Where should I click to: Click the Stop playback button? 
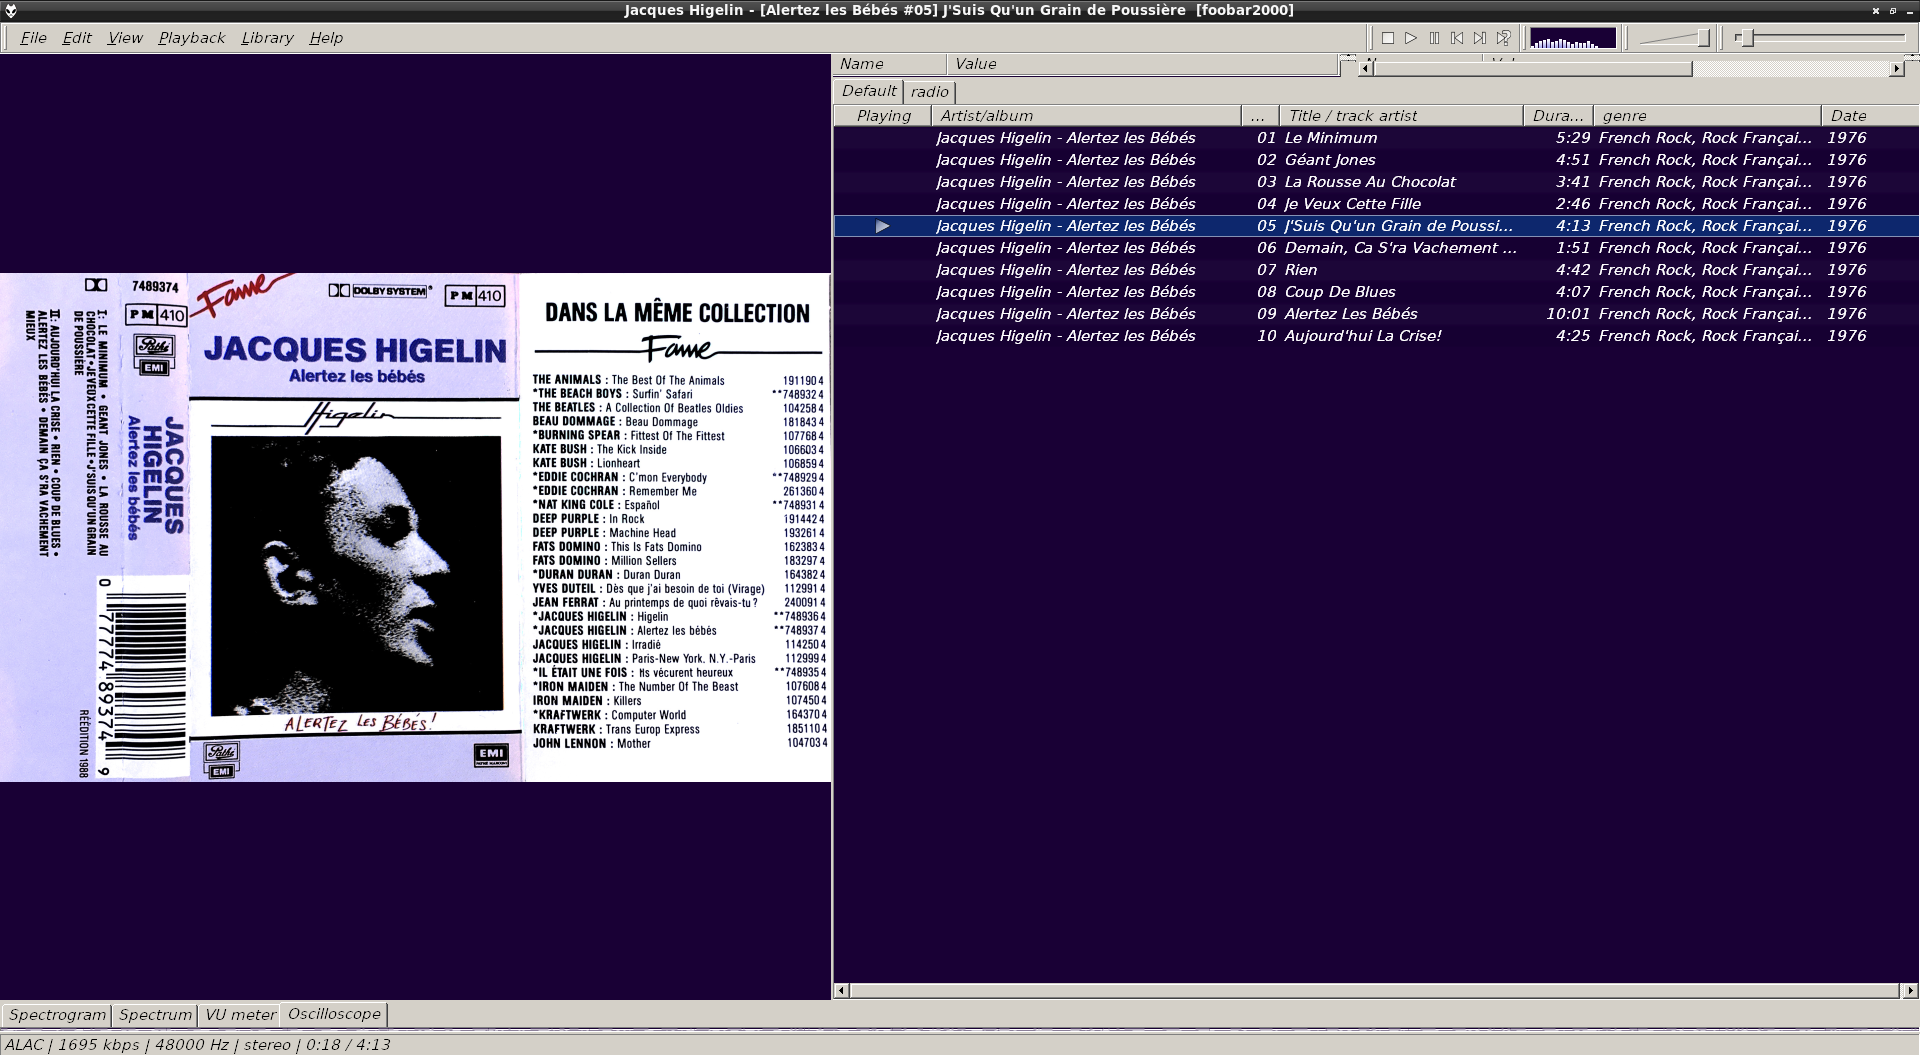(x=1388, y=38)
